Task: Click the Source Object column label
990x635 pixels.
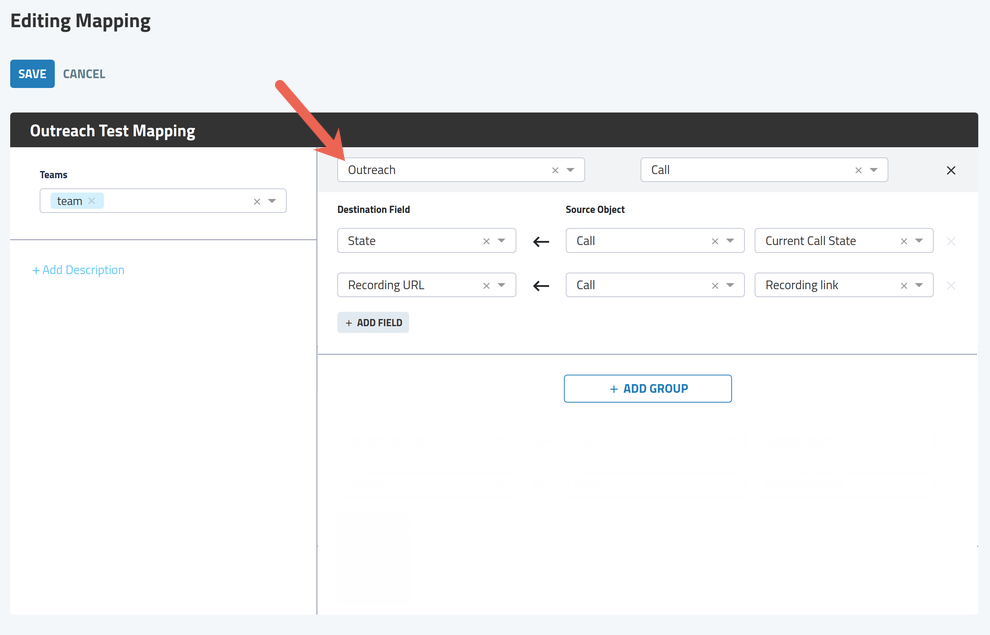Action: [595, 210]
